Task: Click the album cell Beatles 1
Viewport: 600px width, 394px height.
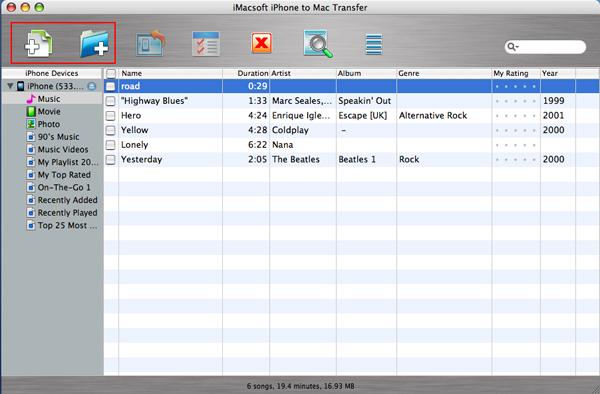Action: (x=357, y=160)
